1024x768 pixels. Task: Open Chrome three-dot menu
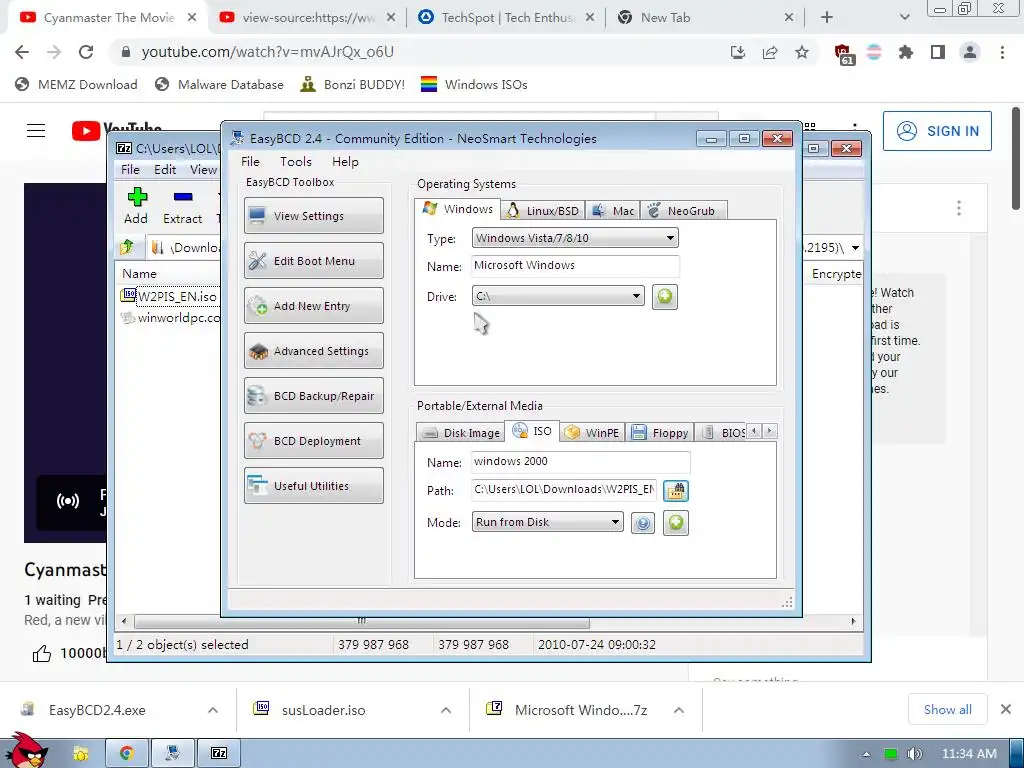tap(1002, 52)
